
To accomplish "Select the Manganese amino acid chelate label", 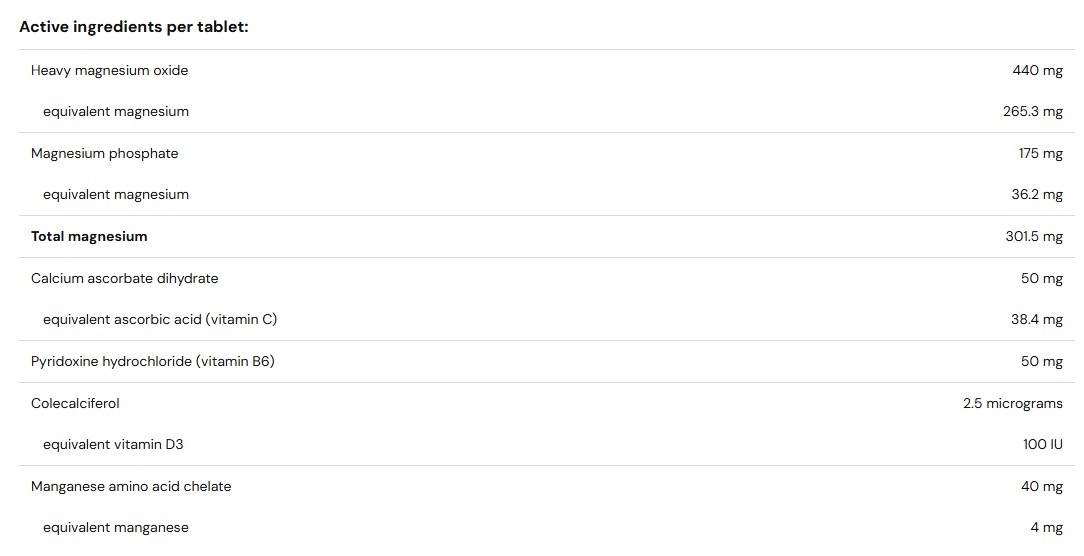I will (131, 486).
